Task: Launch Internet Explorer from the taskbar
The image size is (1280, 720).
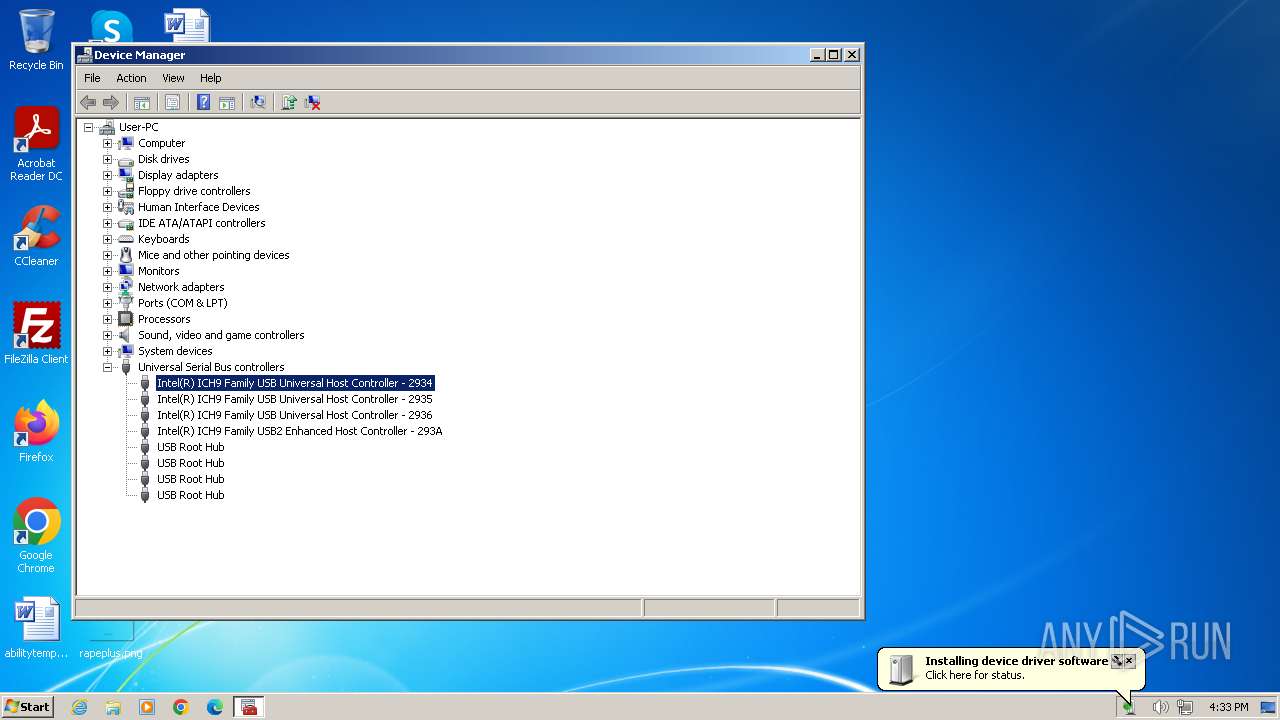Action: point(79,707)
